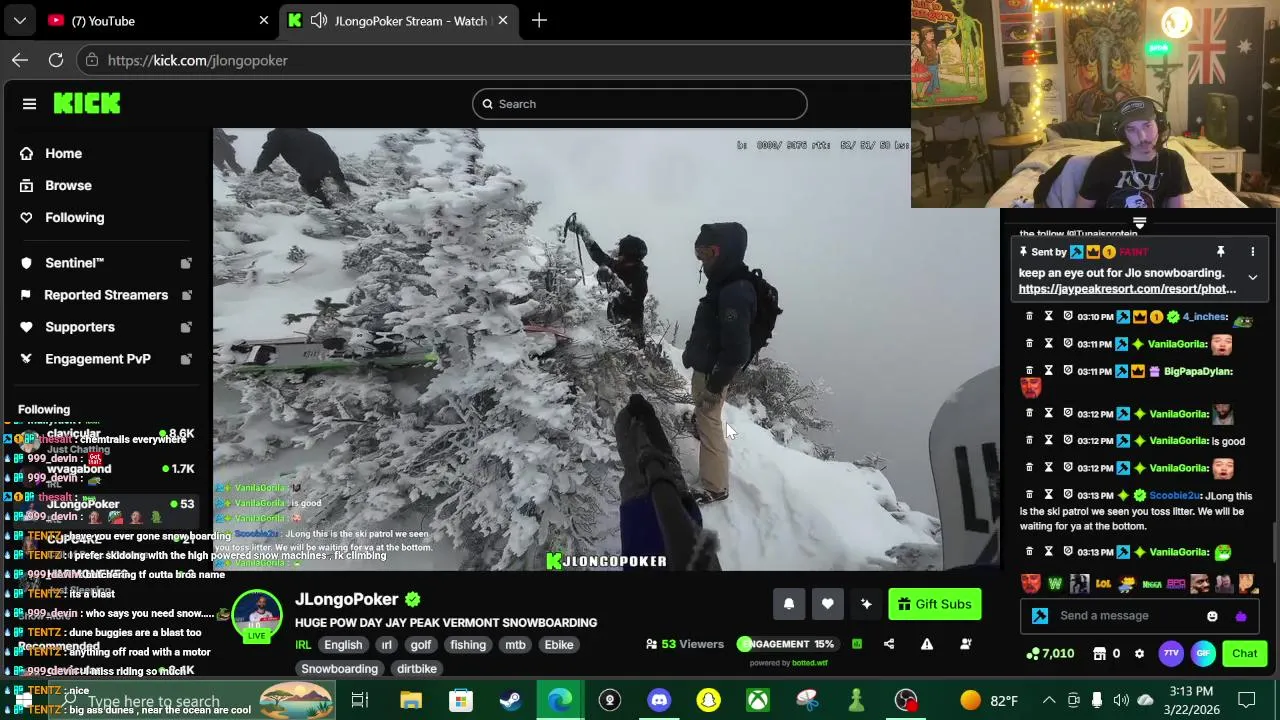
Task: Timeout BigPapaDylan with hourglass icon
Action: (x=1048, y=371)
